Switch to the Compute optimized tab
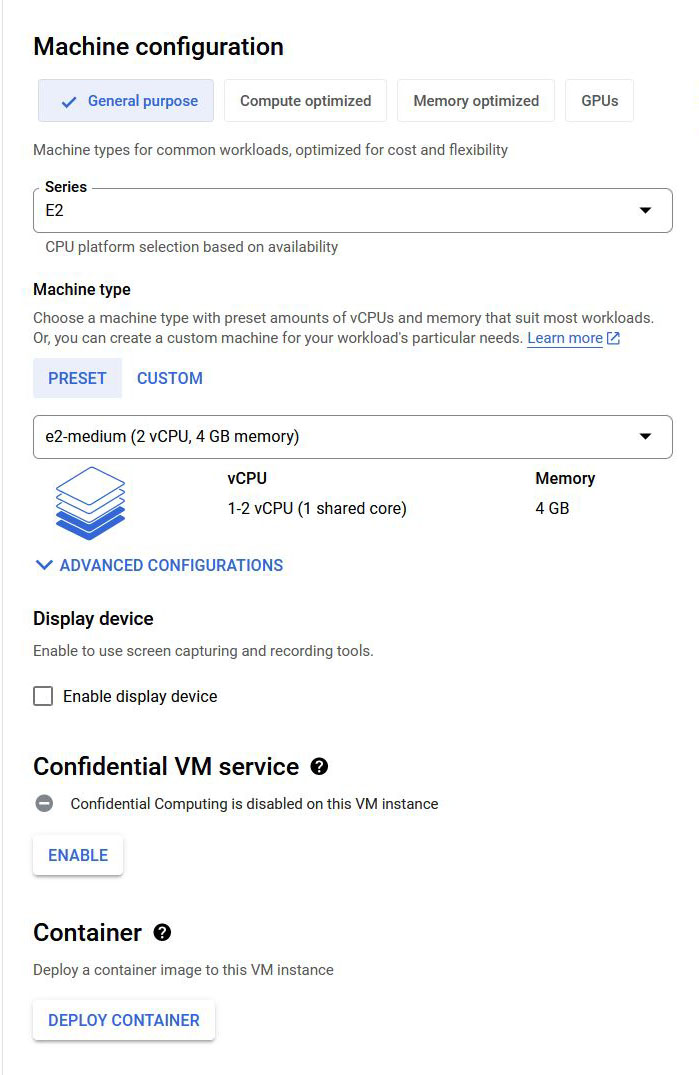699x1075 pixels. tap(306, 101)
